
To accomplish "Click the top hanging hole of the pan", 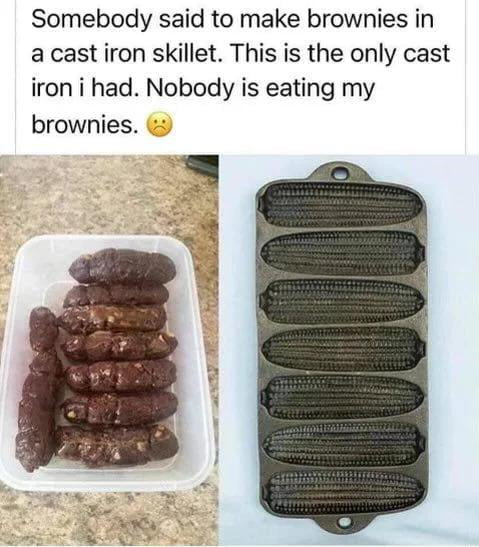I will [339, 172].
